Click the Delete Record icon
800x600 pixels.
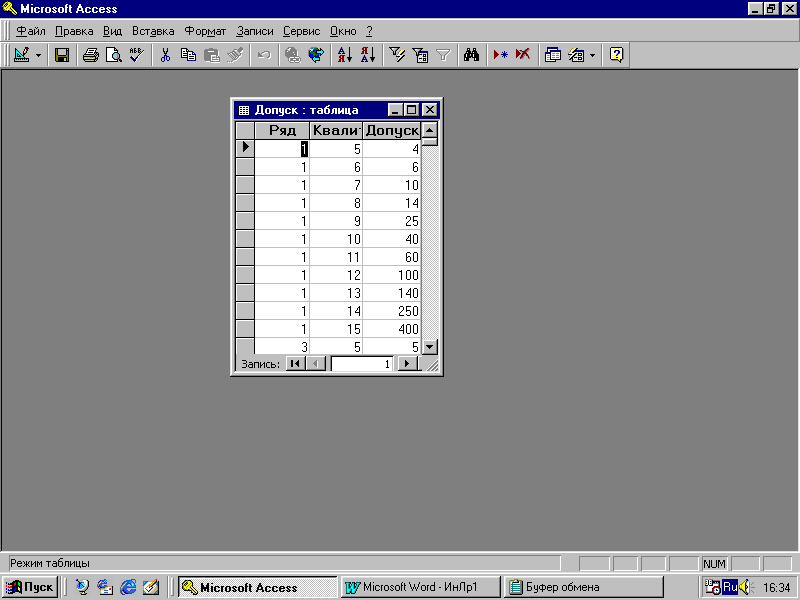click(x=523, y=55)
